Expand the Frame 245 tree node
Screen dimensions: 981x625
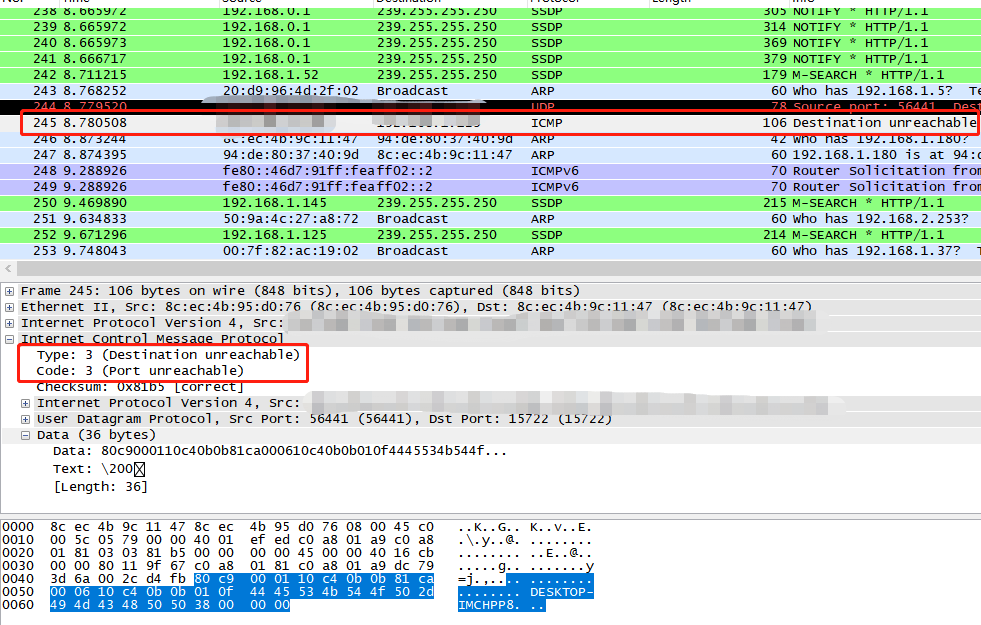coord(9,291)
